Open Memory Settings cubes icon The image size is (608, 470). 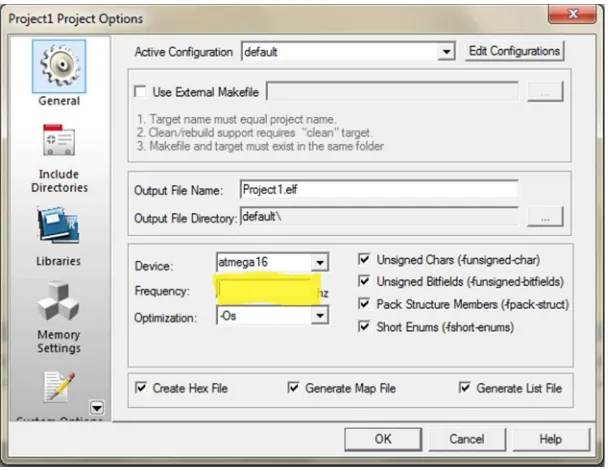pyautogui.click(x=59, y=301)
